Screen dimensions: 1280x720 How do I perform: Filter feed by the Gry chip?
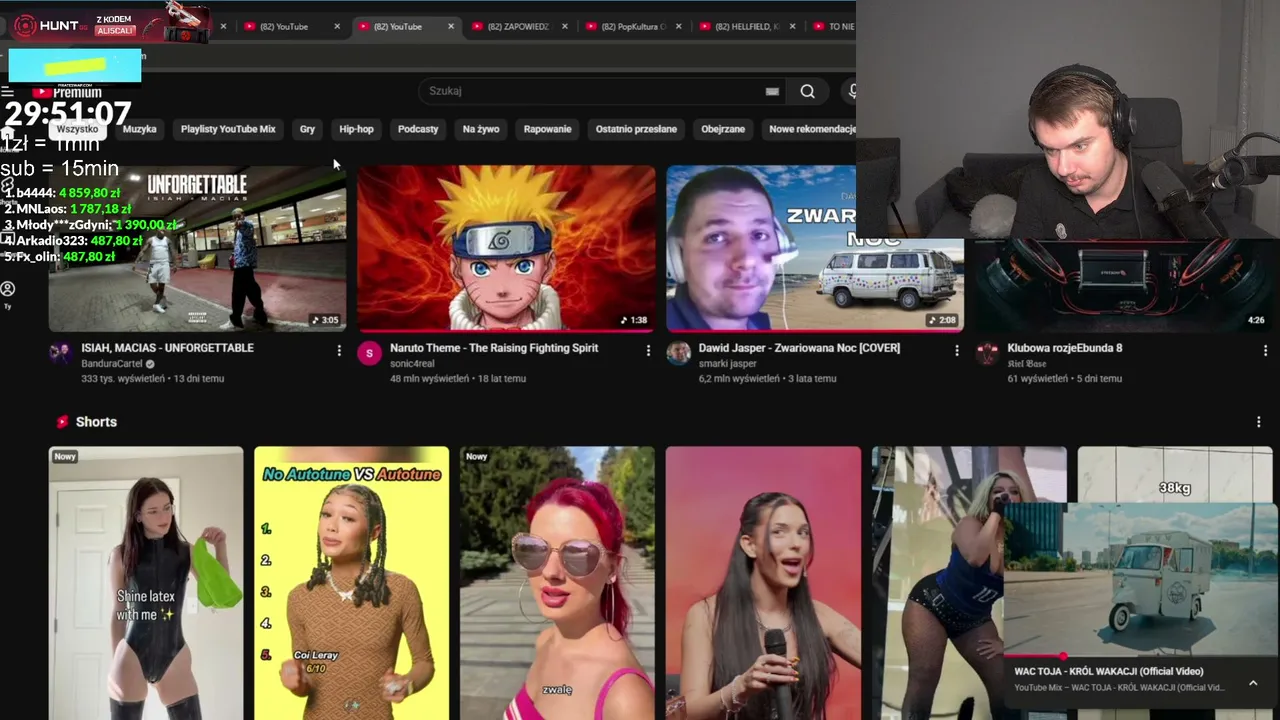(x=307, y=129)
